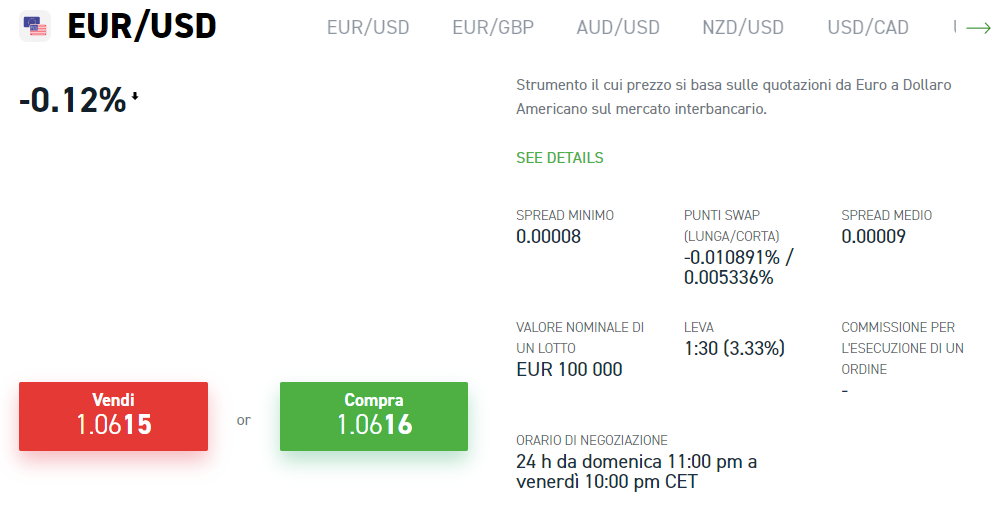Image resolution: width=1004 pixels, height=508 pixels.
Task: Click the EUR 100 000 lot value
Action: click(569, 370)
